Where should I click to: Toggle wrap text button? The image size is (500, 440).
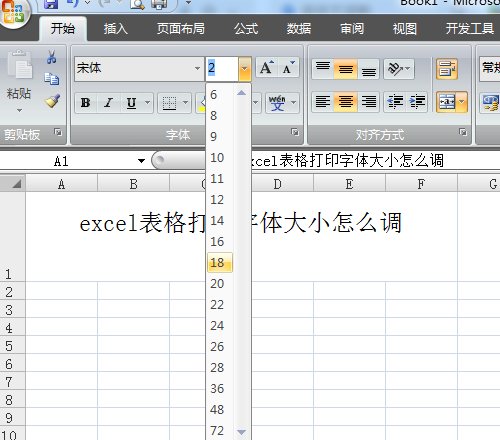coord(447,69)
